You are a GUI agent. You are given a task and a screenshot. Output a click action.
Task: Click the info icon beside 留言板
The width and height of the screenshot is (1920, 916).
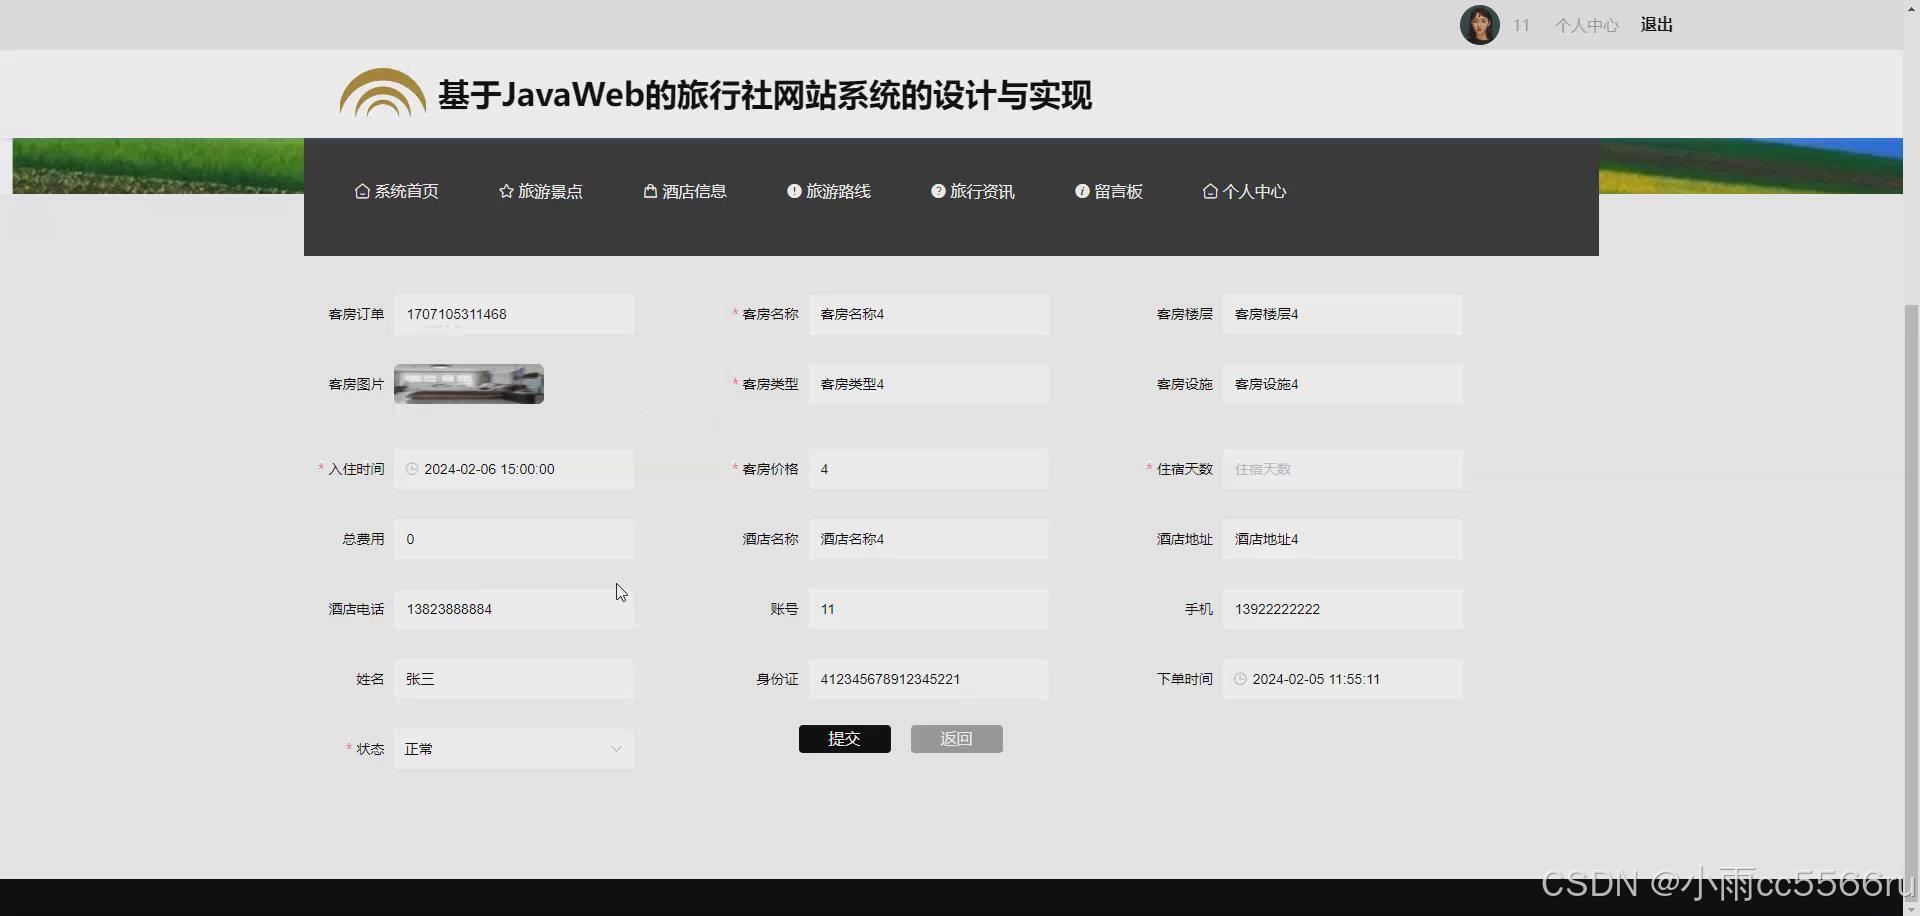tap(1083, 191)
